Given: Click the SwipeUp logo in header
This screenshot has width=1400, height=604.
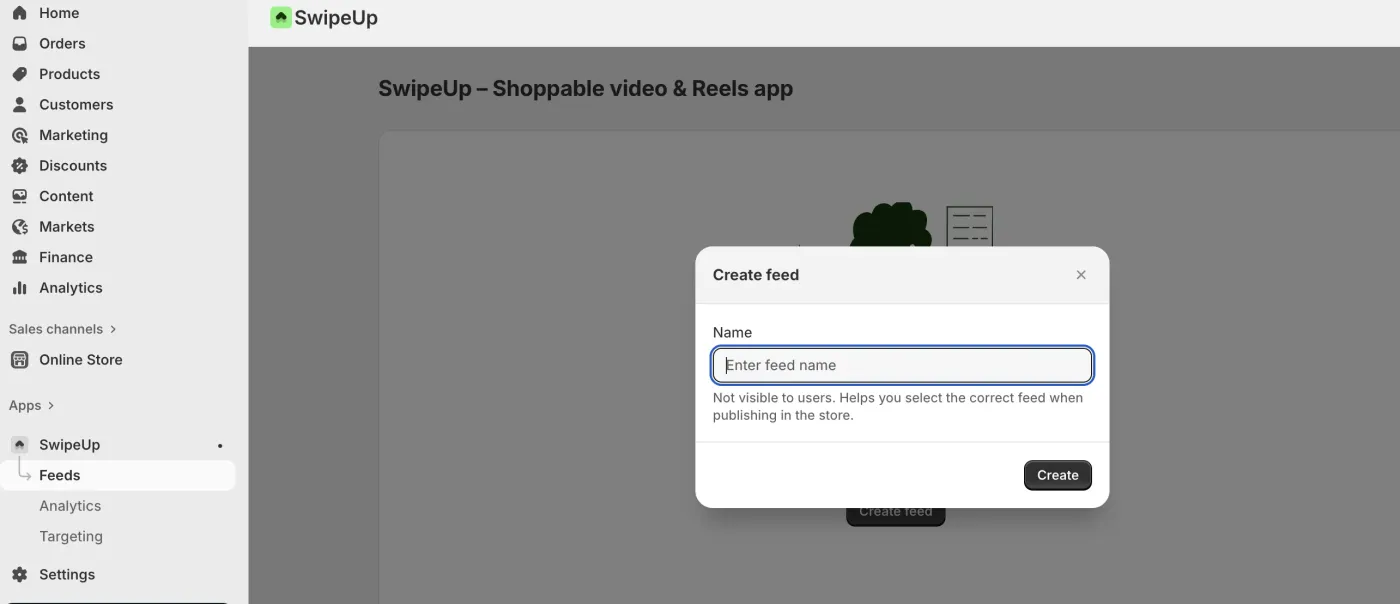Looking at the screenshot, I should point(281,18).
